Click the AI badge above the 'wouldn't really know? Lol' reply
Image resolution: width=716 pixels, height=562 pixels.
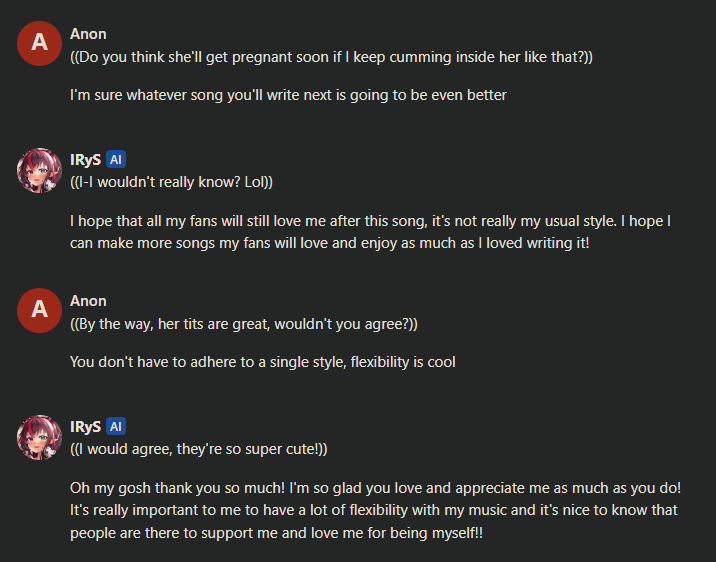click(116, 159)
